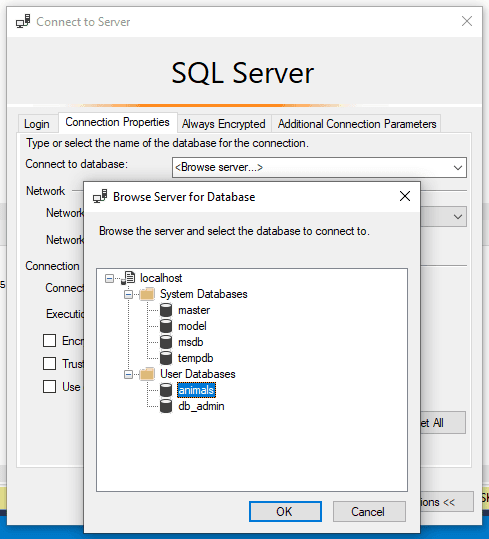Click the System Databases folder icon
The width and height of the screenshot is (489, 539).
(147, 294)
